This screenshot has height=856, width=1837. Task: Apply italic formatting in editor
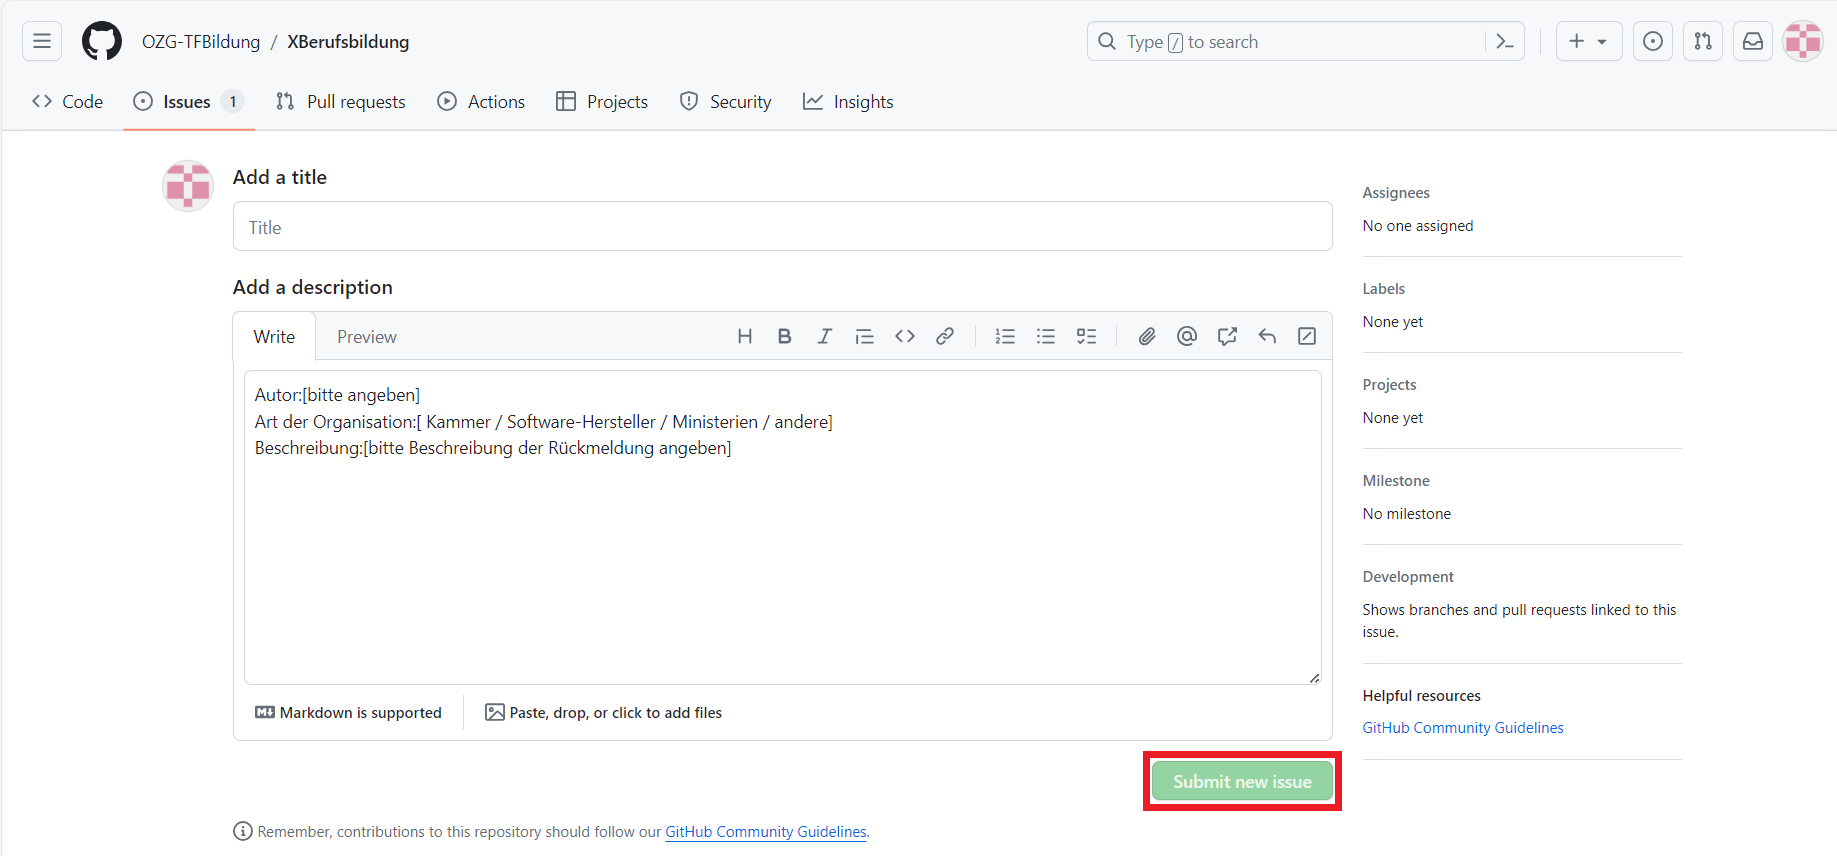pyautogui.click(x=824, y=336)
